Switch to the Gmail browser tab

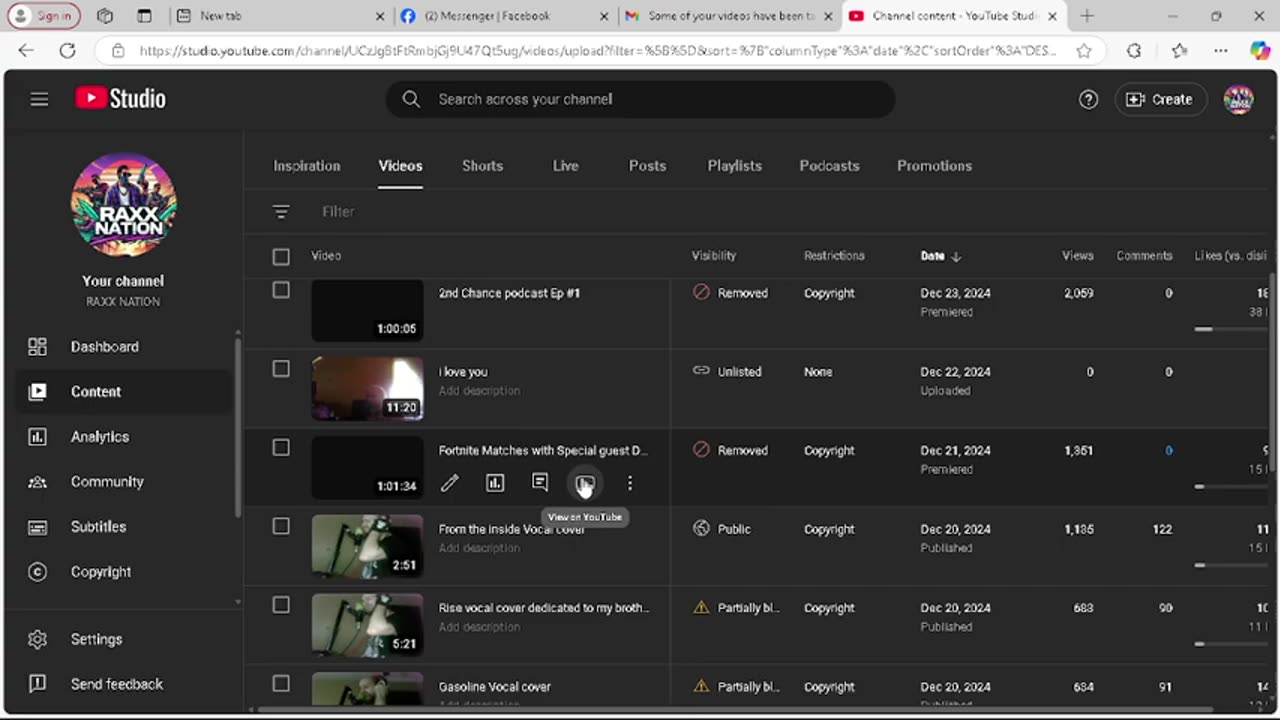tap(728, 16)
